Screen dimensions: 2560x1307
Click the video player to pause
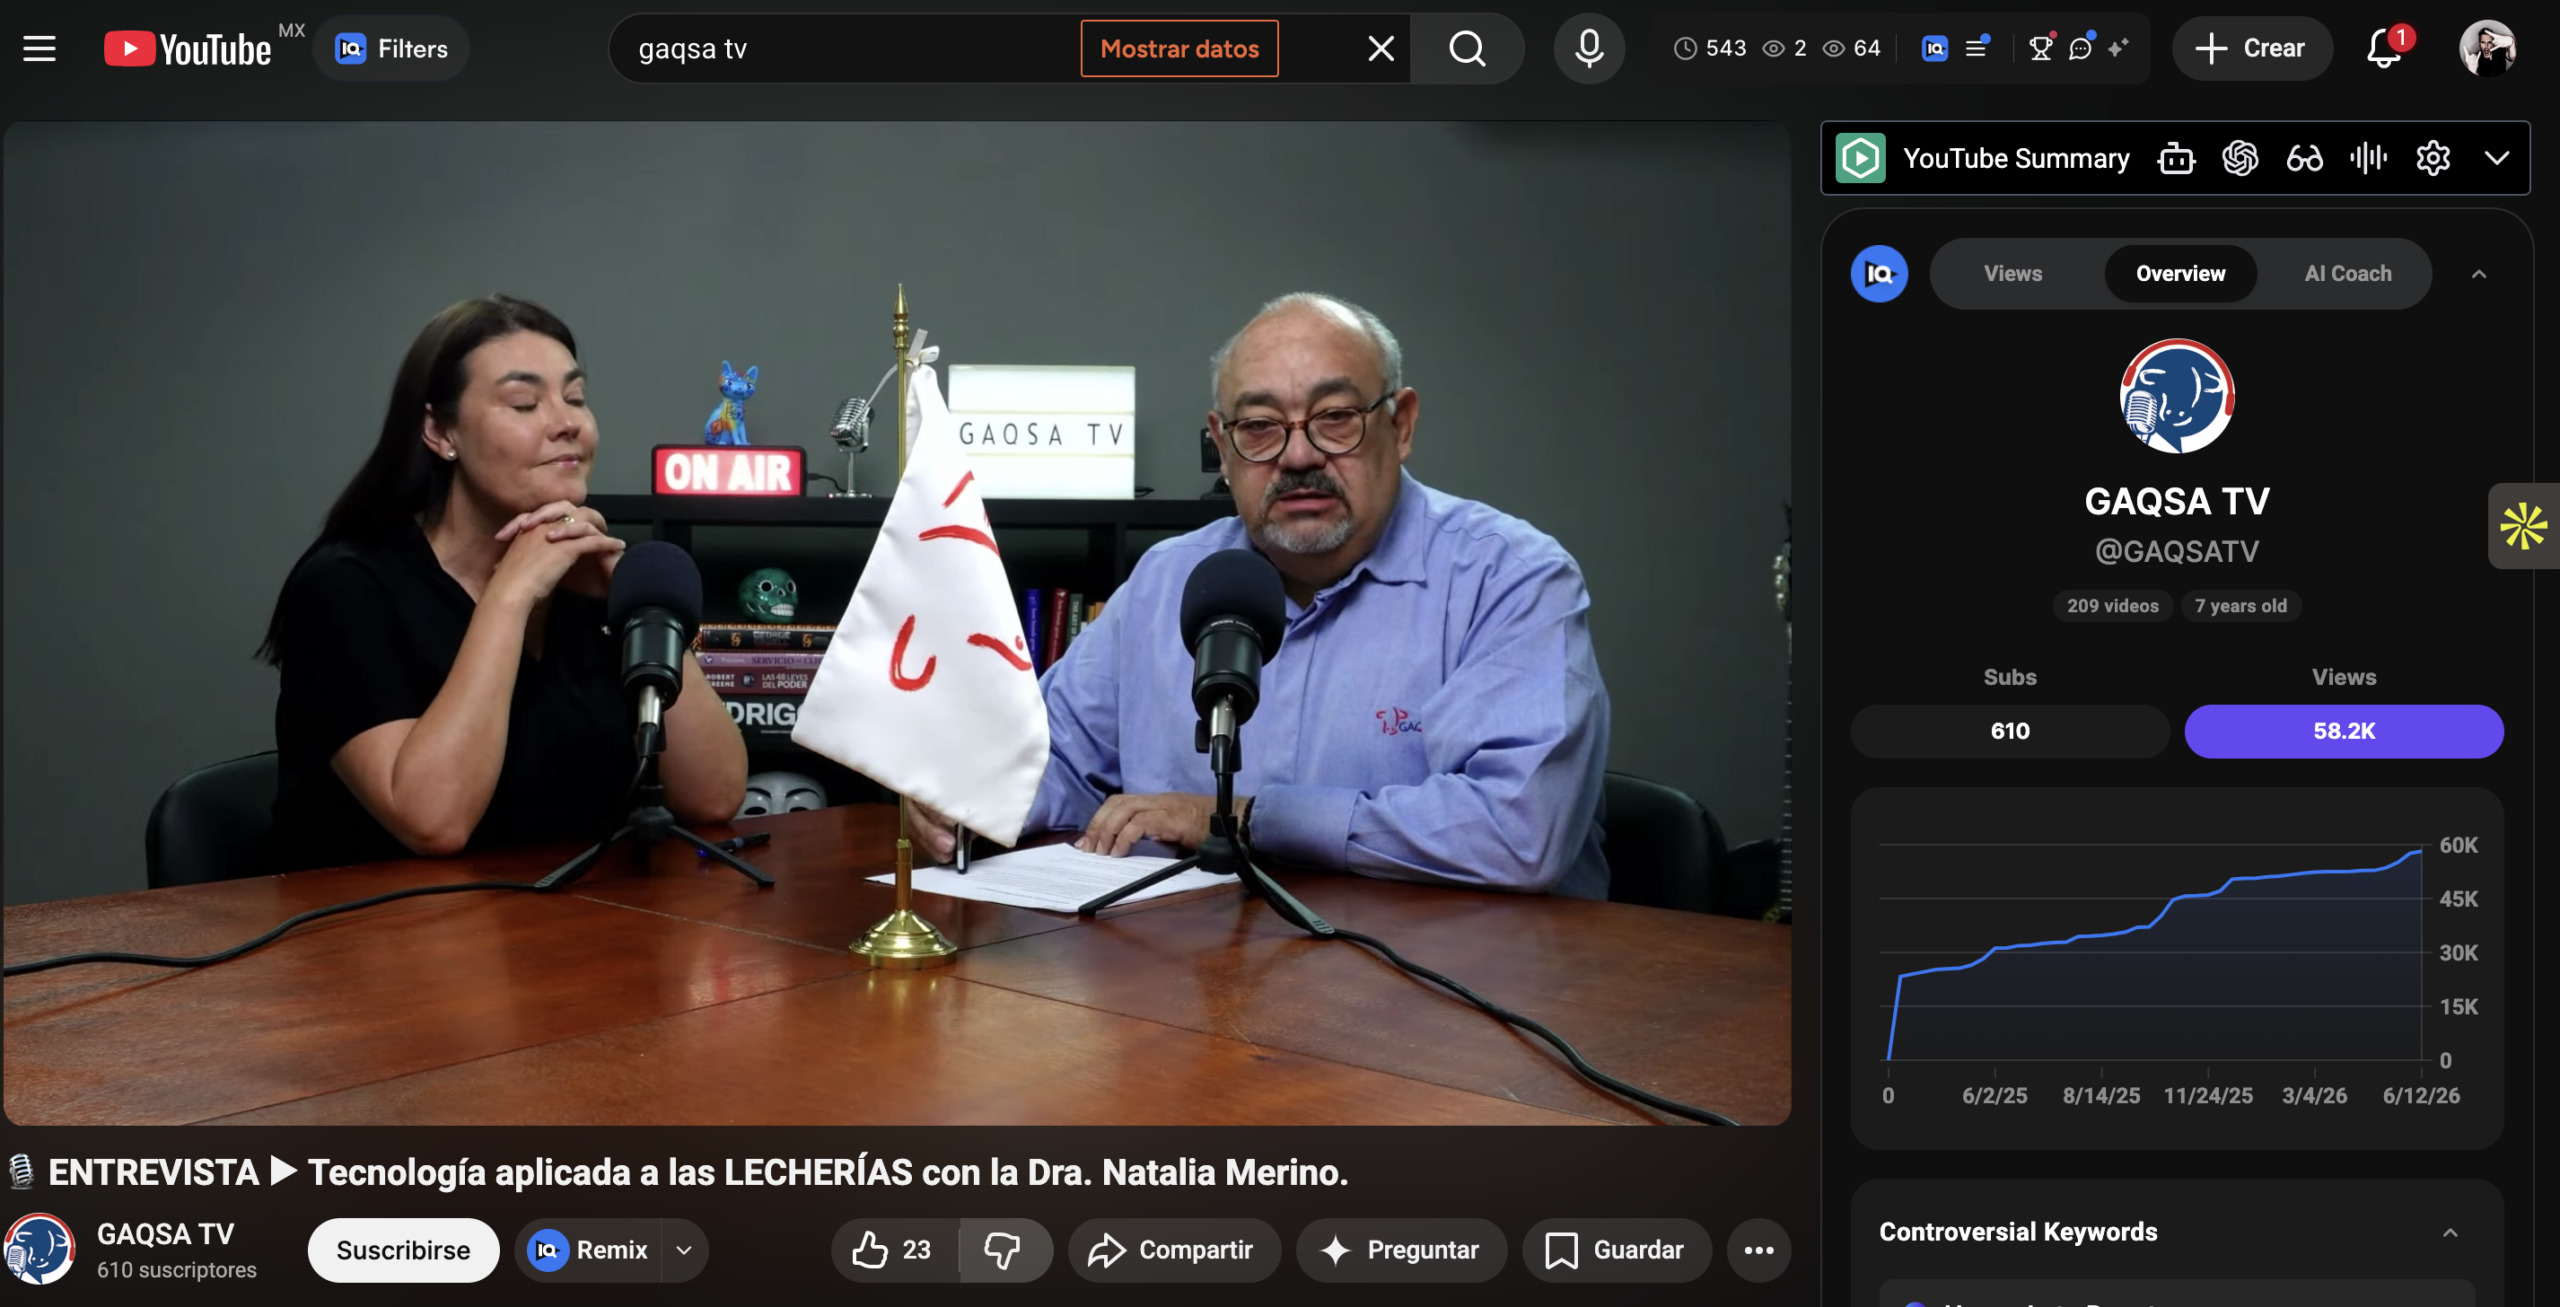coord(897,623)
